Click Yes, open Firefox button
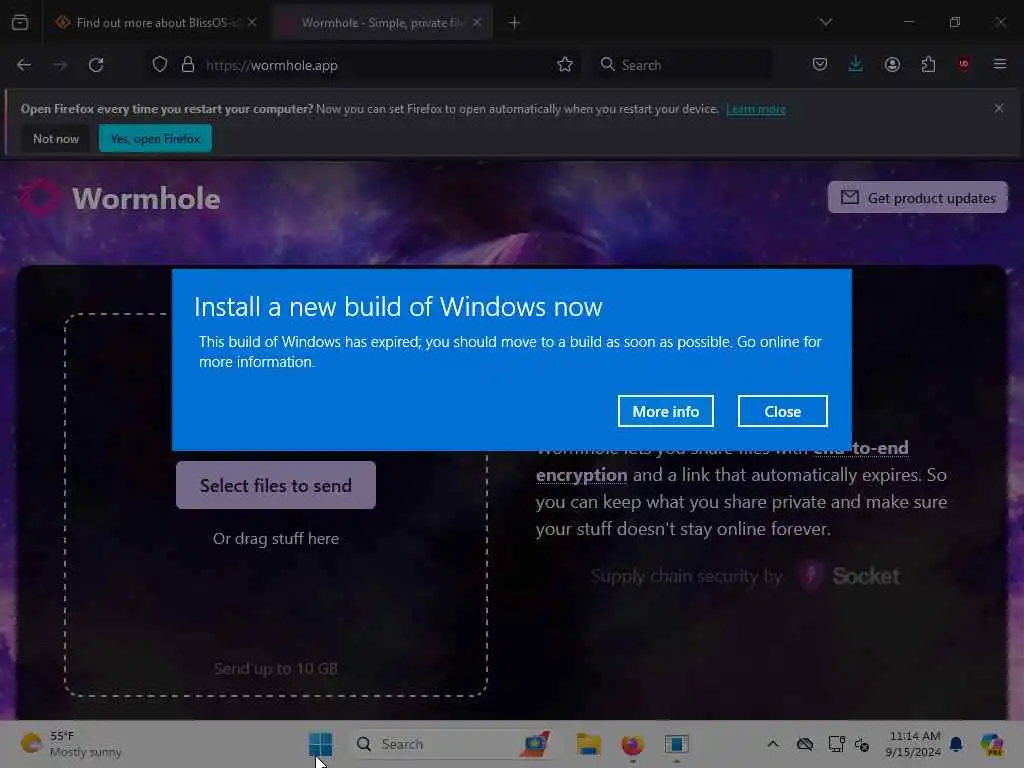The image size is (1024, 768). 155,138
